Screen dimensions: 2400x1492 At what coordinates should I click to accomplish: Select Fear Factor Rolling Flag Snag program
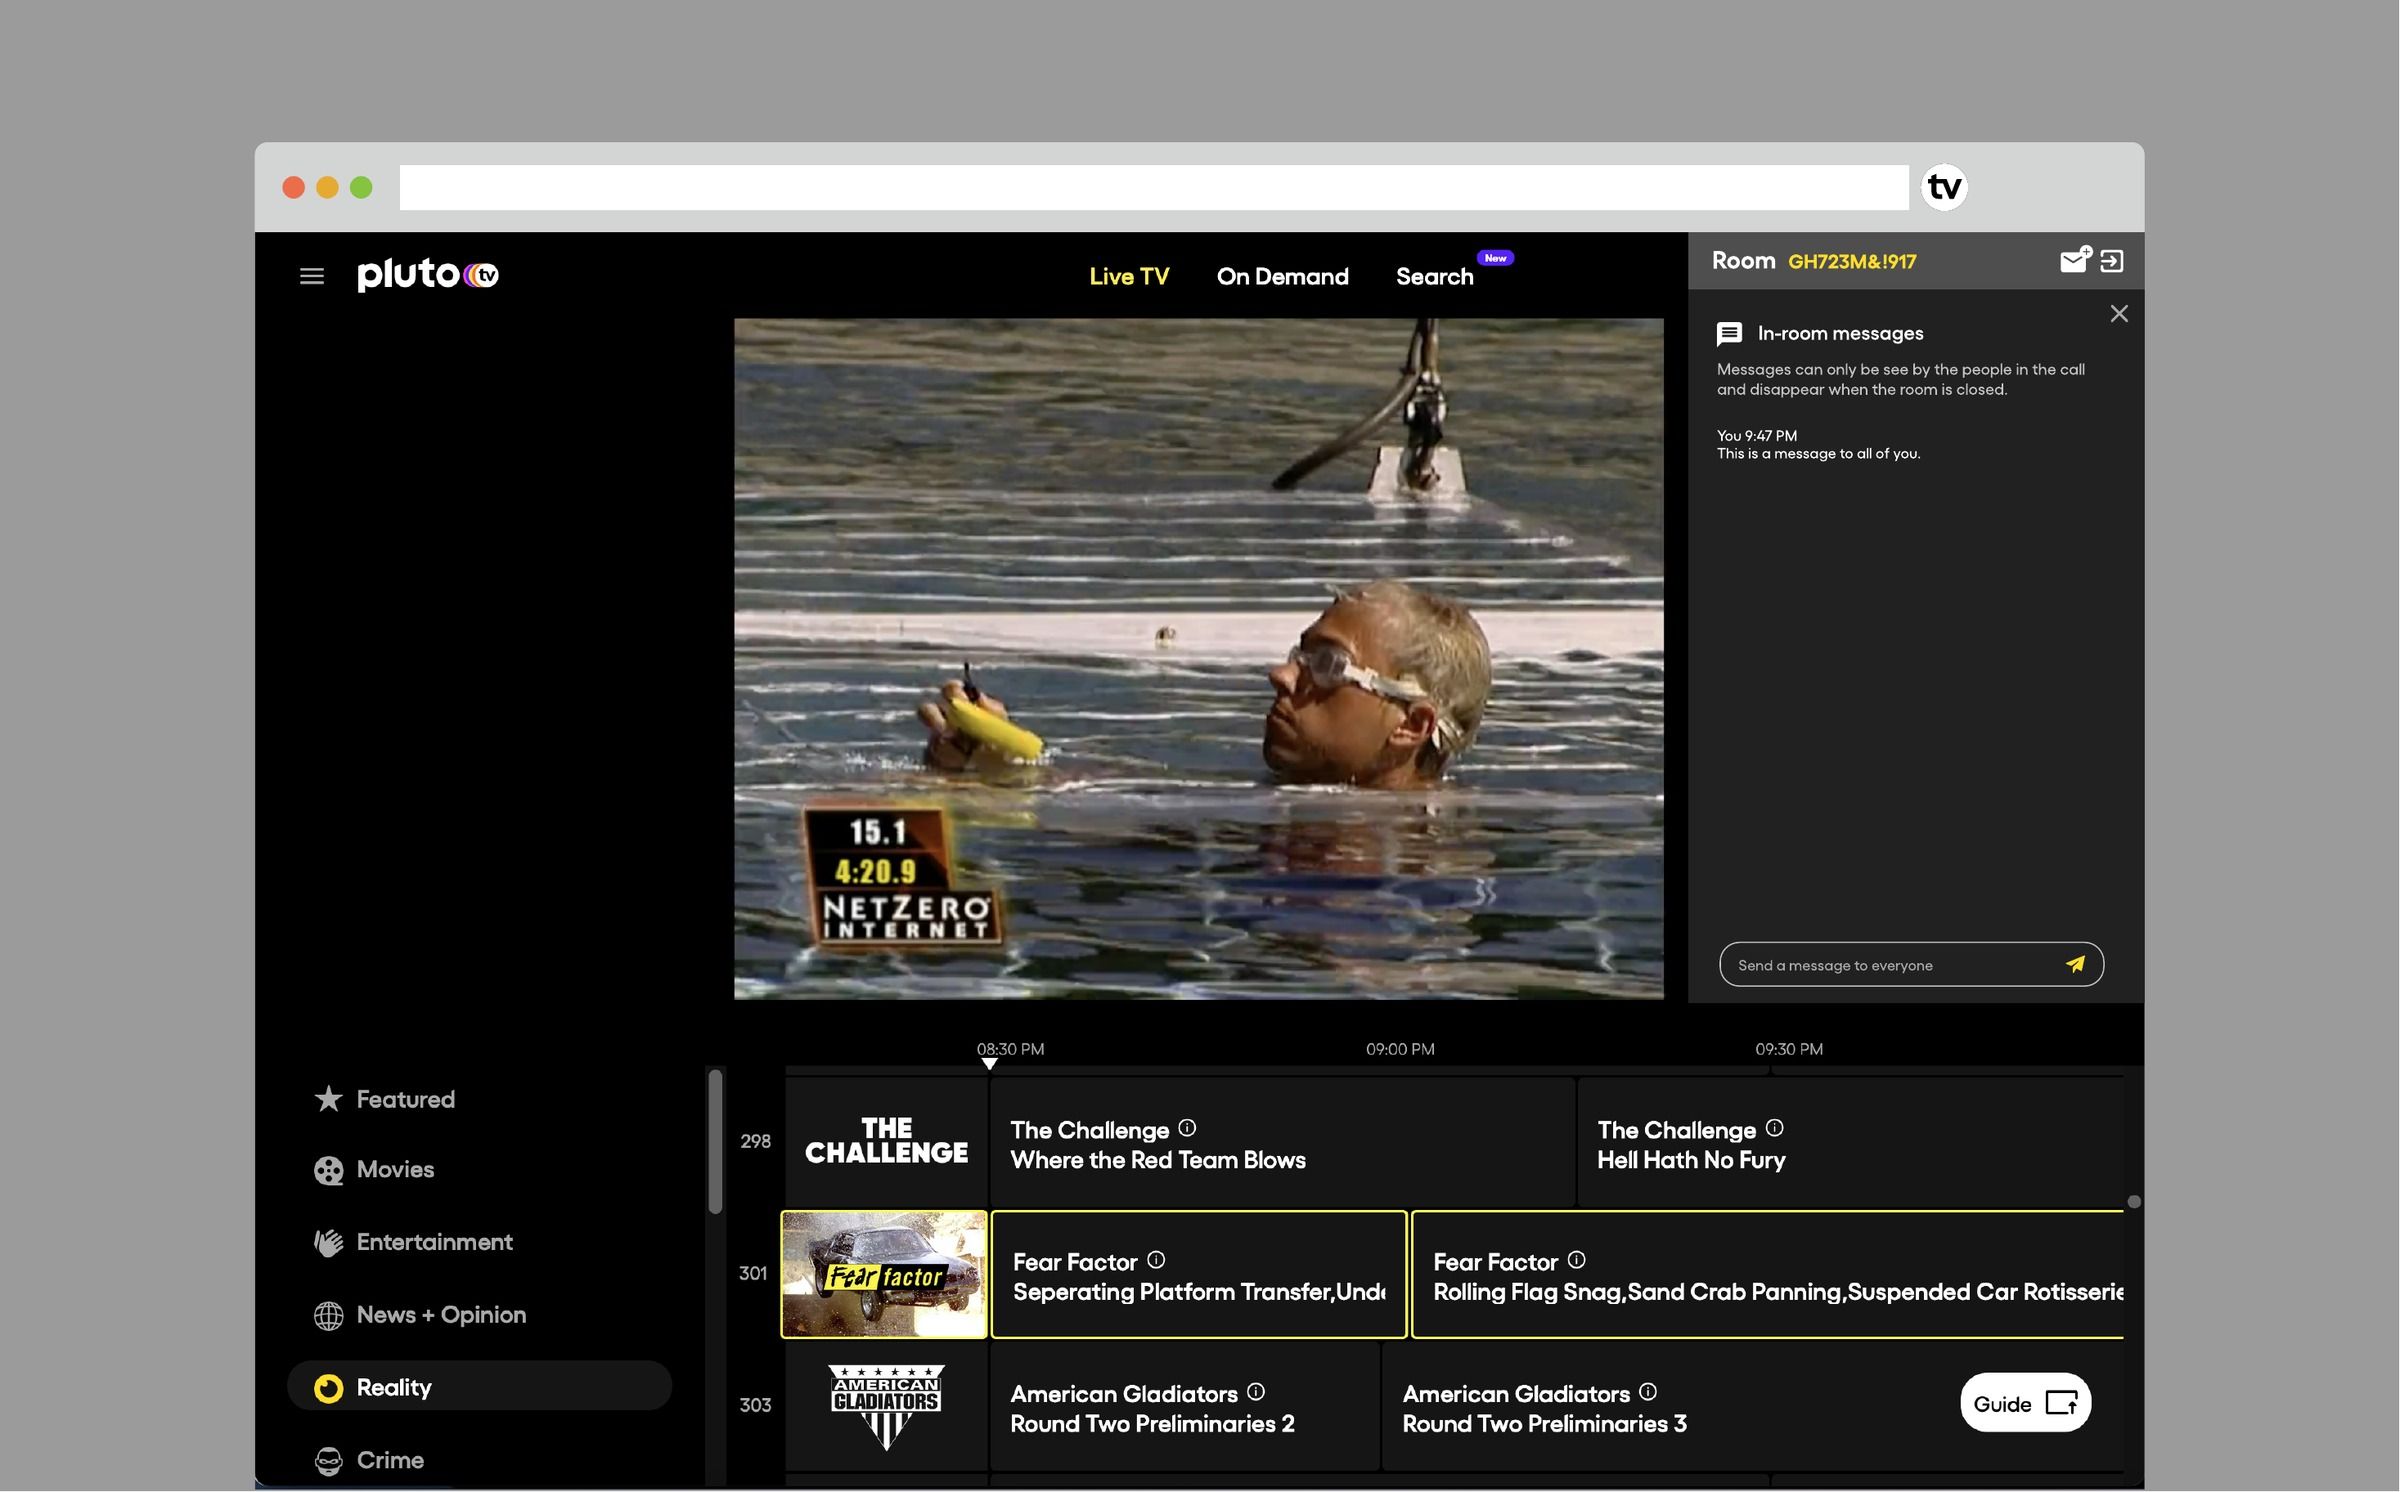pos(1767,1274)
